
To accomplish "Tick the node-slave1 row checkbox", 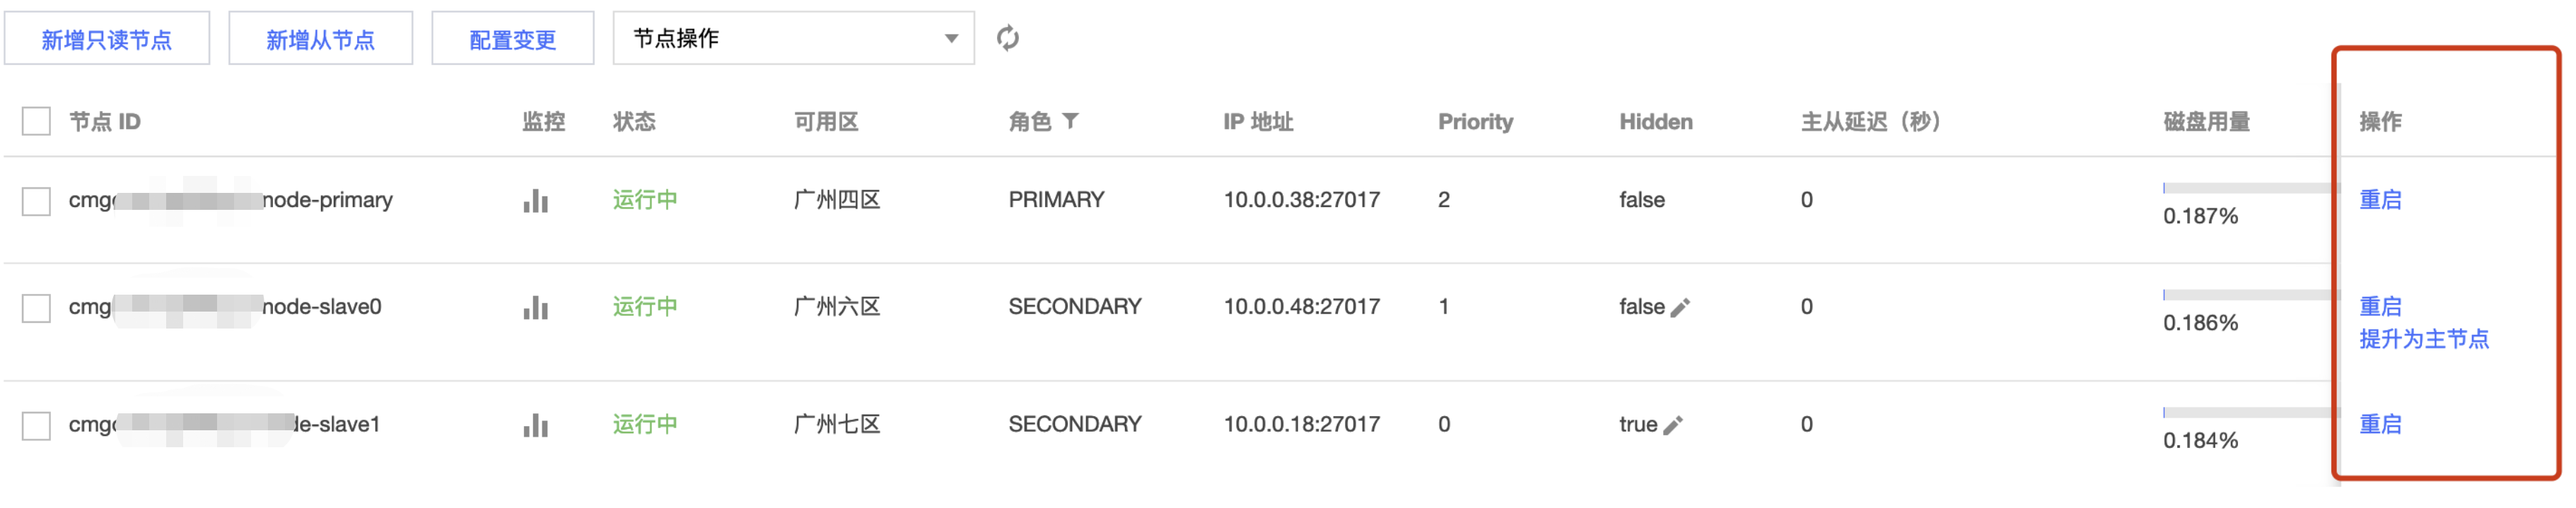I will pos(36,425).
